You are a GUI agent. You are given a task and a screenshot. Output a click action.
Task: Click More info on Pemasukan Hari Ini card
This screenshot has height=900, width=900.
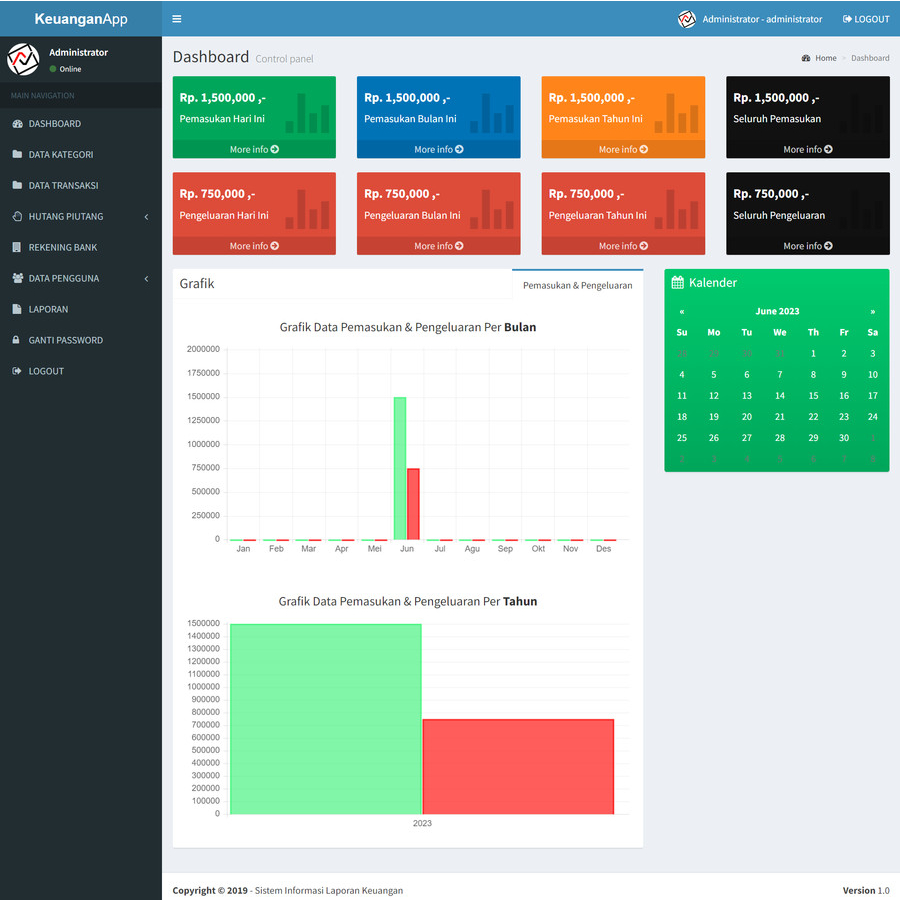pyautogui.click(x=253, y=149)
